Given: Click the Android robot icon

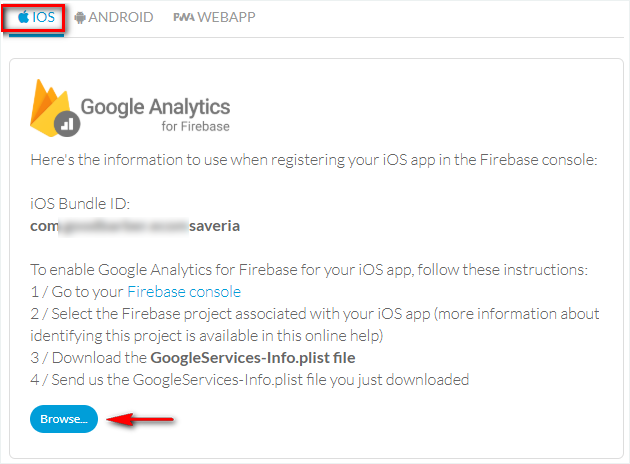Looking at the screenshot, I should point(79,17).
